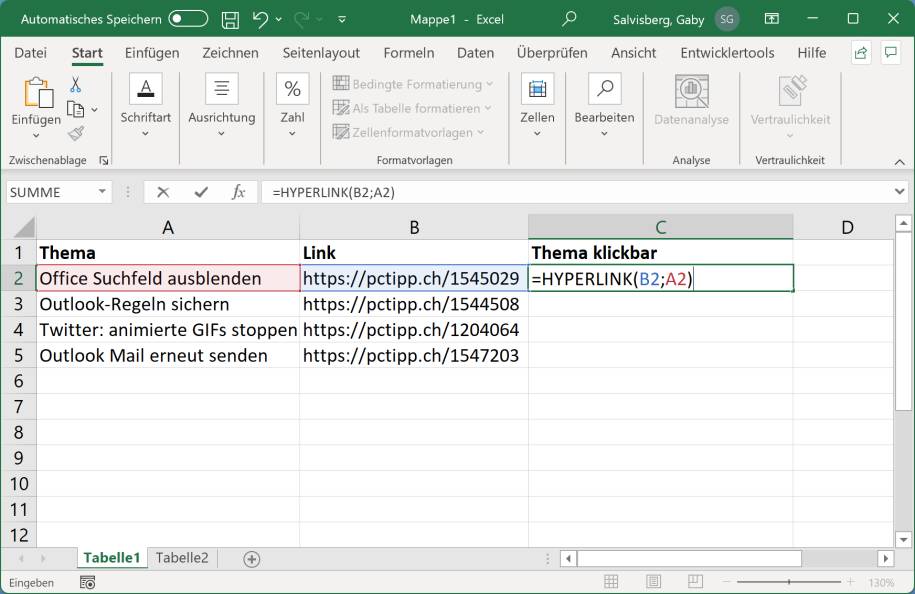The width and height of the screenshot is (915, 594).
Task: Switch to the Überprüfen tab
Action: 551,53
